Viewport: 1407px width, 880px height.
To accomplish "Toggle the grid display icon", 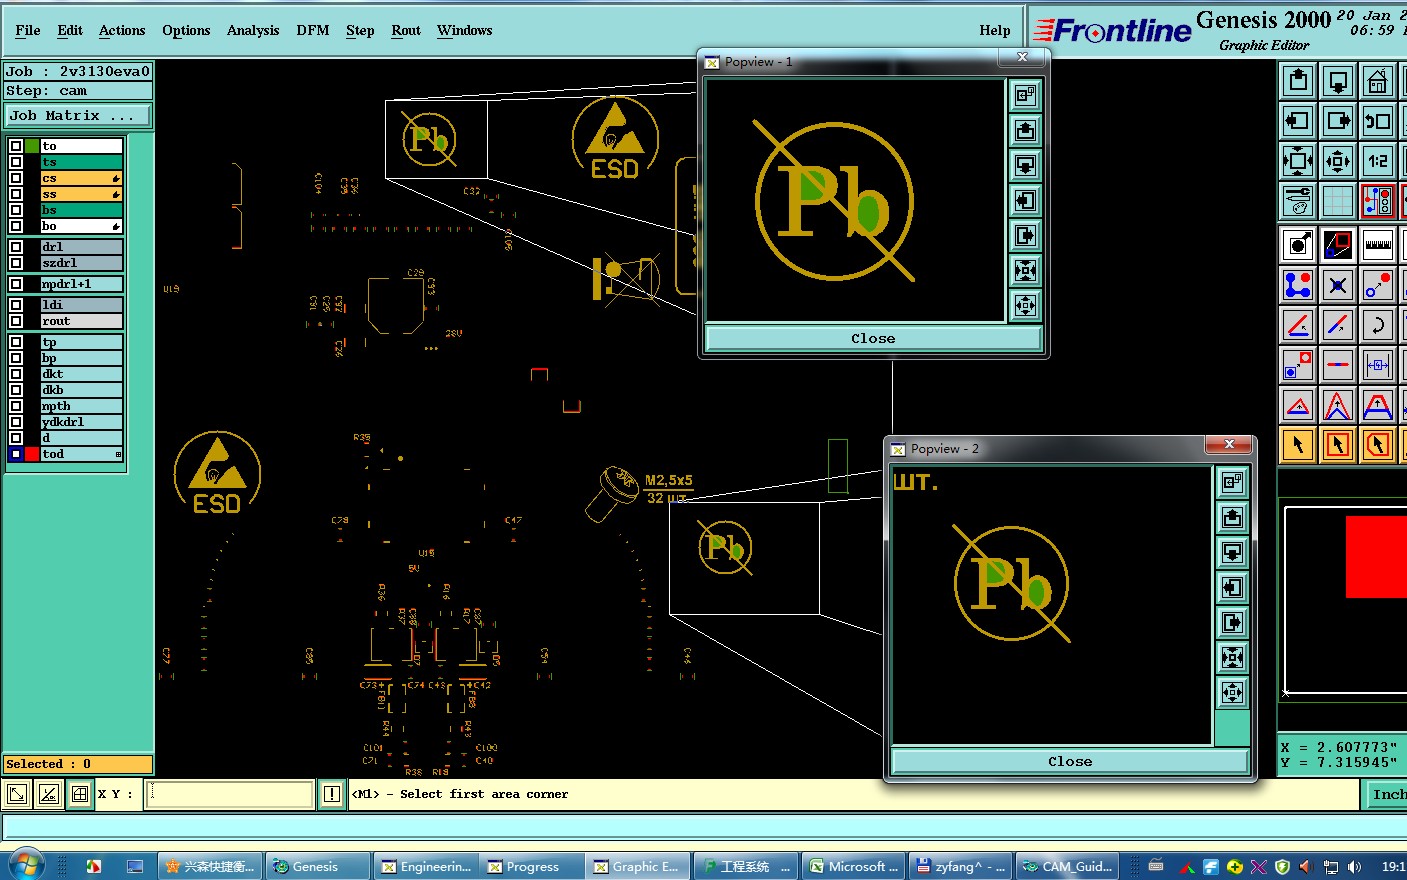I will 1338,201.
